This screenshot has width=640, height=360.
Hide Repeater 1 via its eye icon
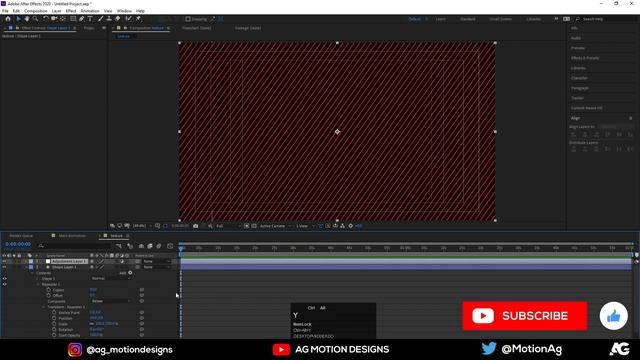coord(4,284)
